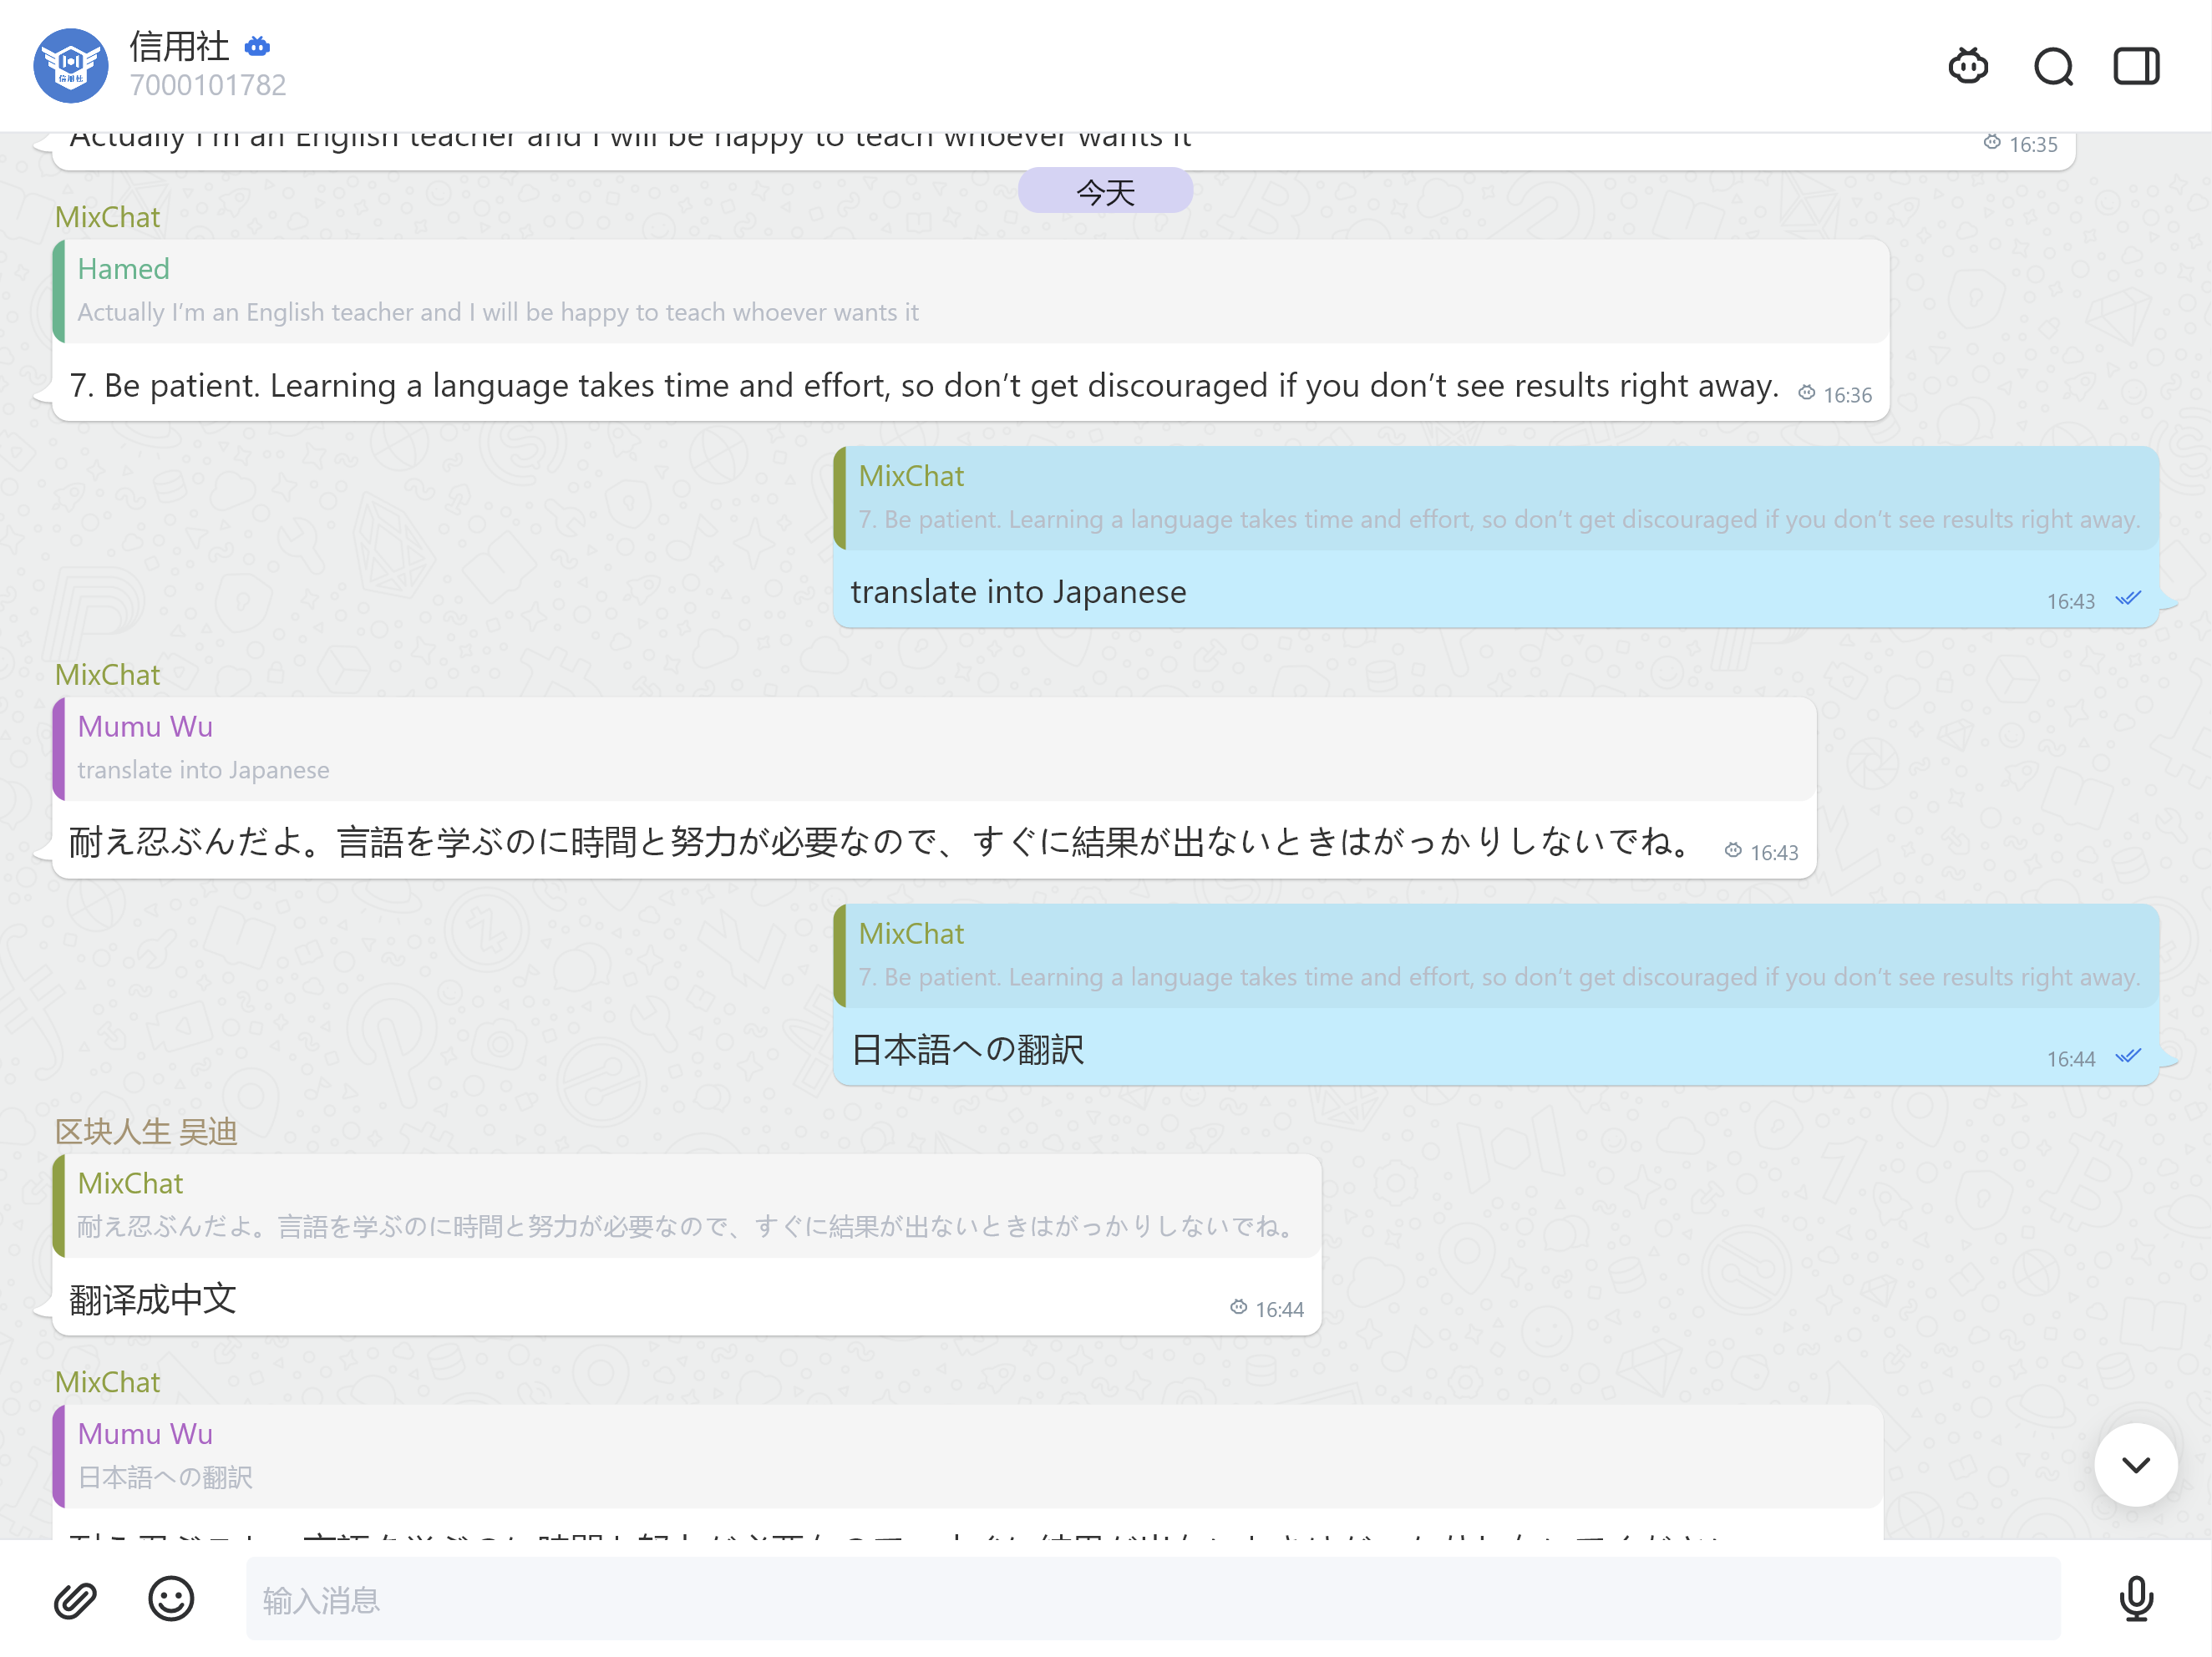The image size is (2212, 1657).
Task: Click the 信用社 chat title
Action: [180, 46]
